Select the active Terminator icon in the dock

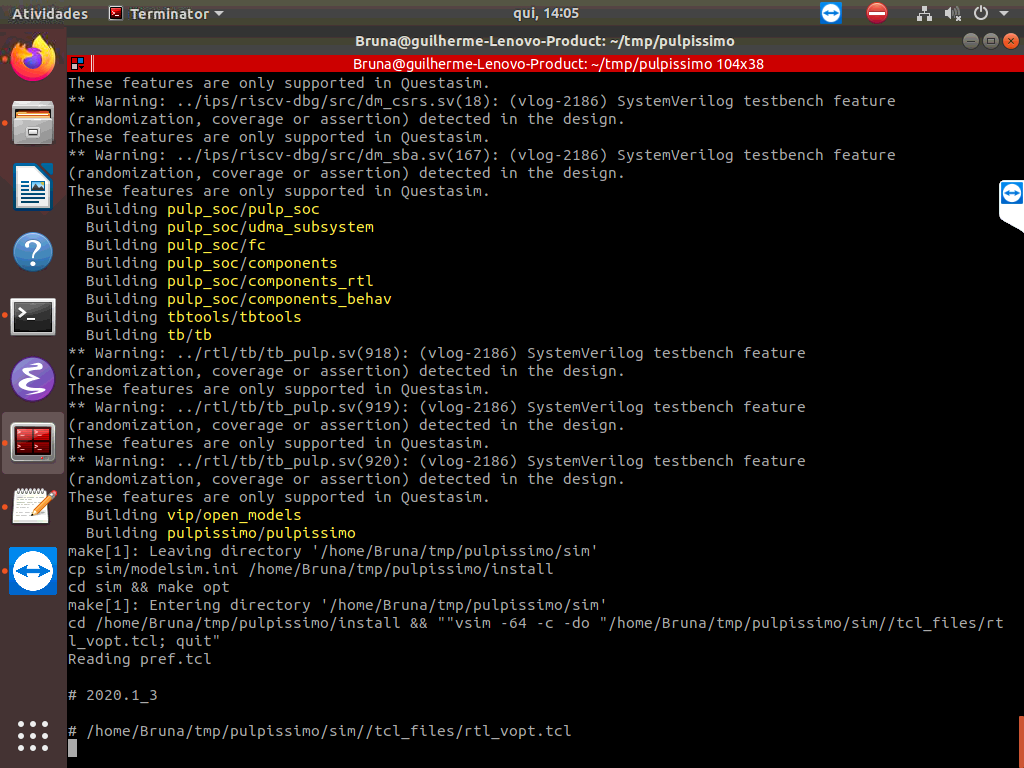[x=33, y=441]
